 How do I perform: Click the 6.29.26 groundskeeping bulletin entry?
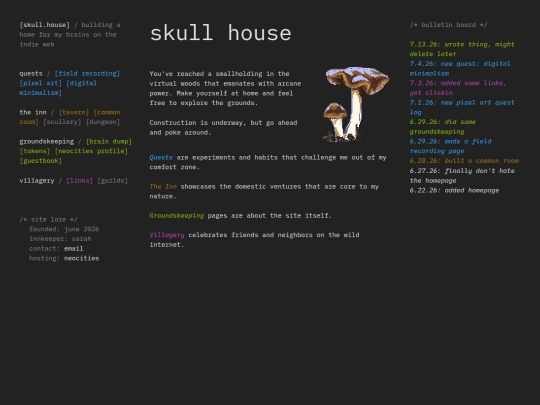tap(443, 127)
